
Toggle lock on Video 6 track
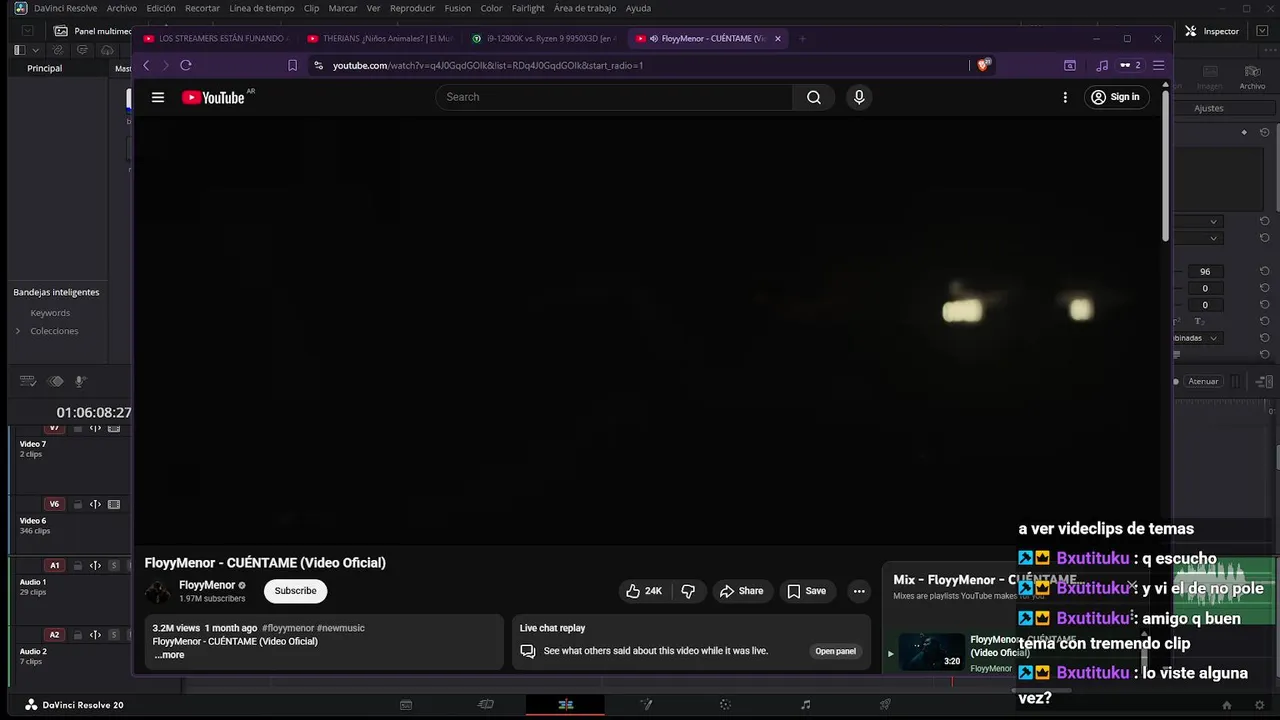[78, 505]
